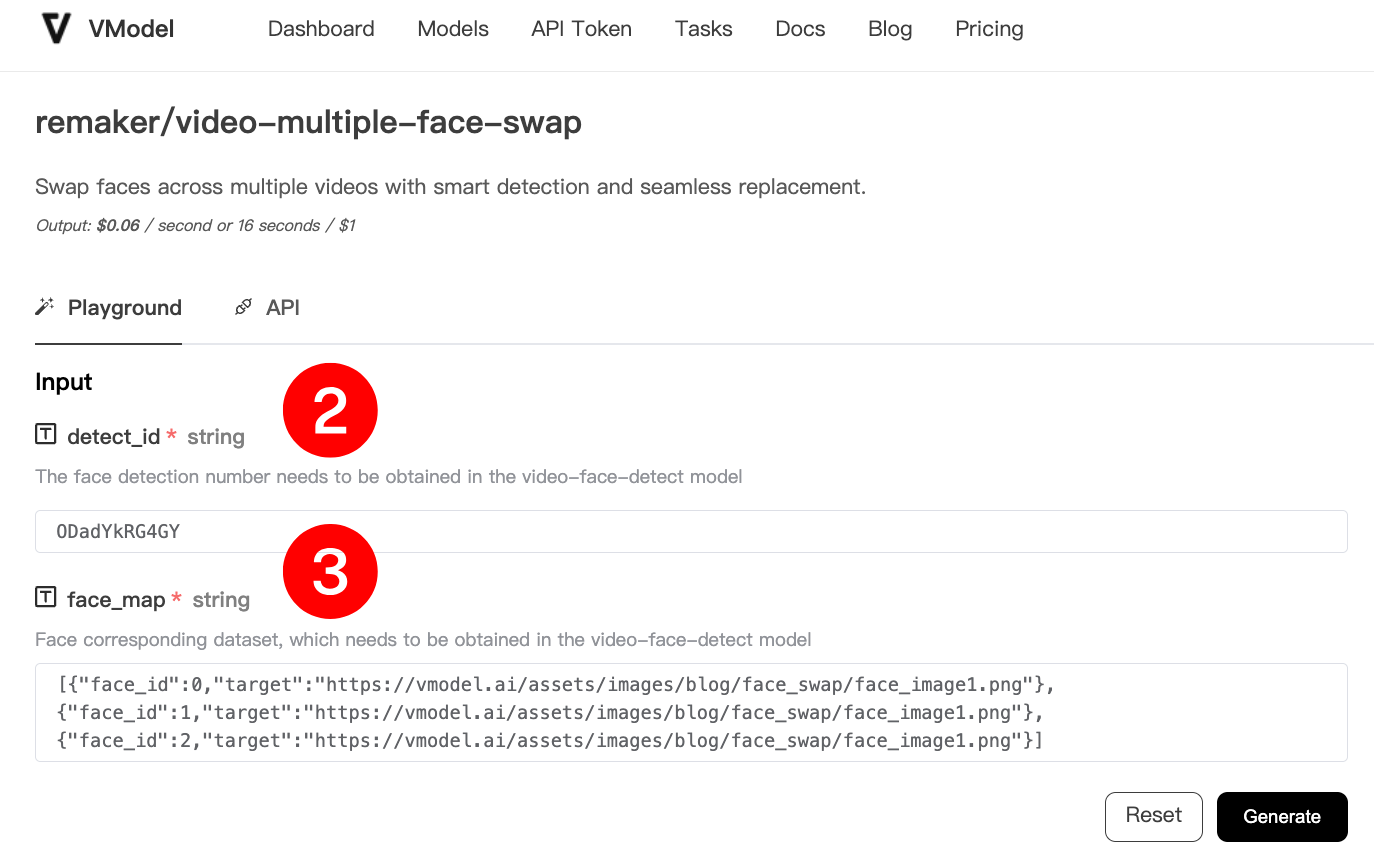
Task: Click the JSON line with "face_id":2
Action: coord(551,741)
